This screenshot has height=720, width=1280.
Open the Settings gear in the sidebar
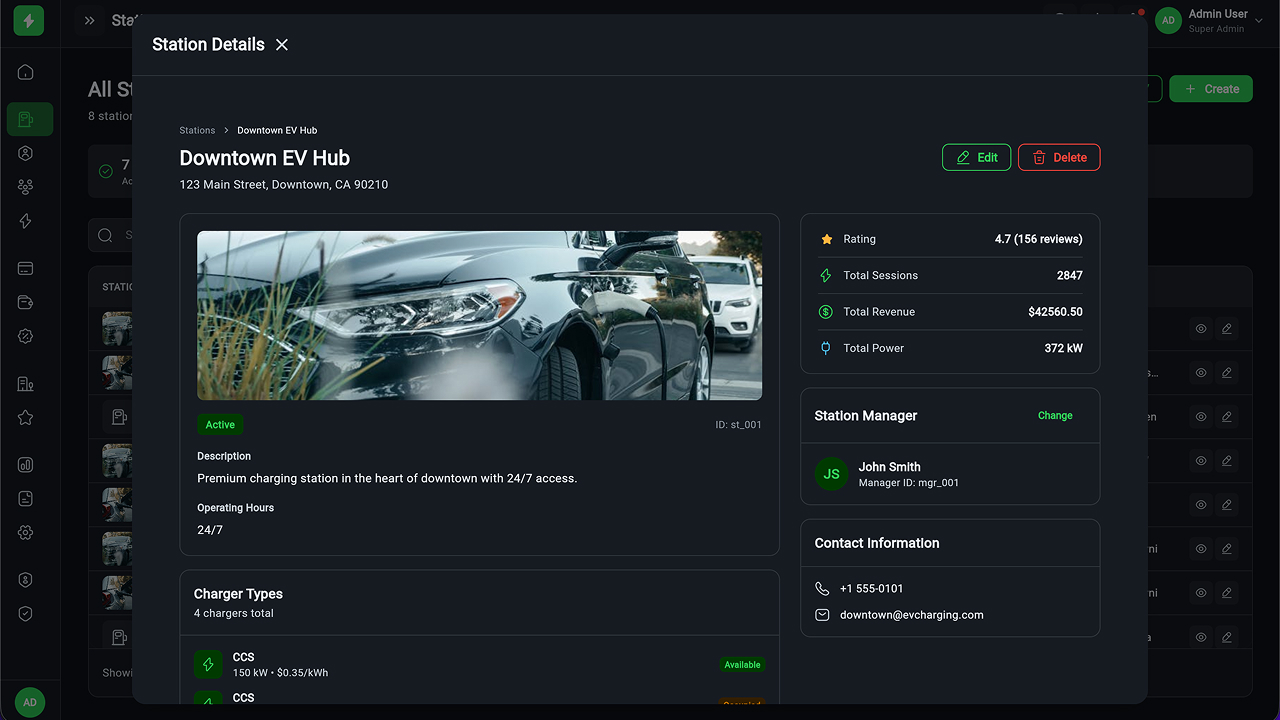click(26, 533)
